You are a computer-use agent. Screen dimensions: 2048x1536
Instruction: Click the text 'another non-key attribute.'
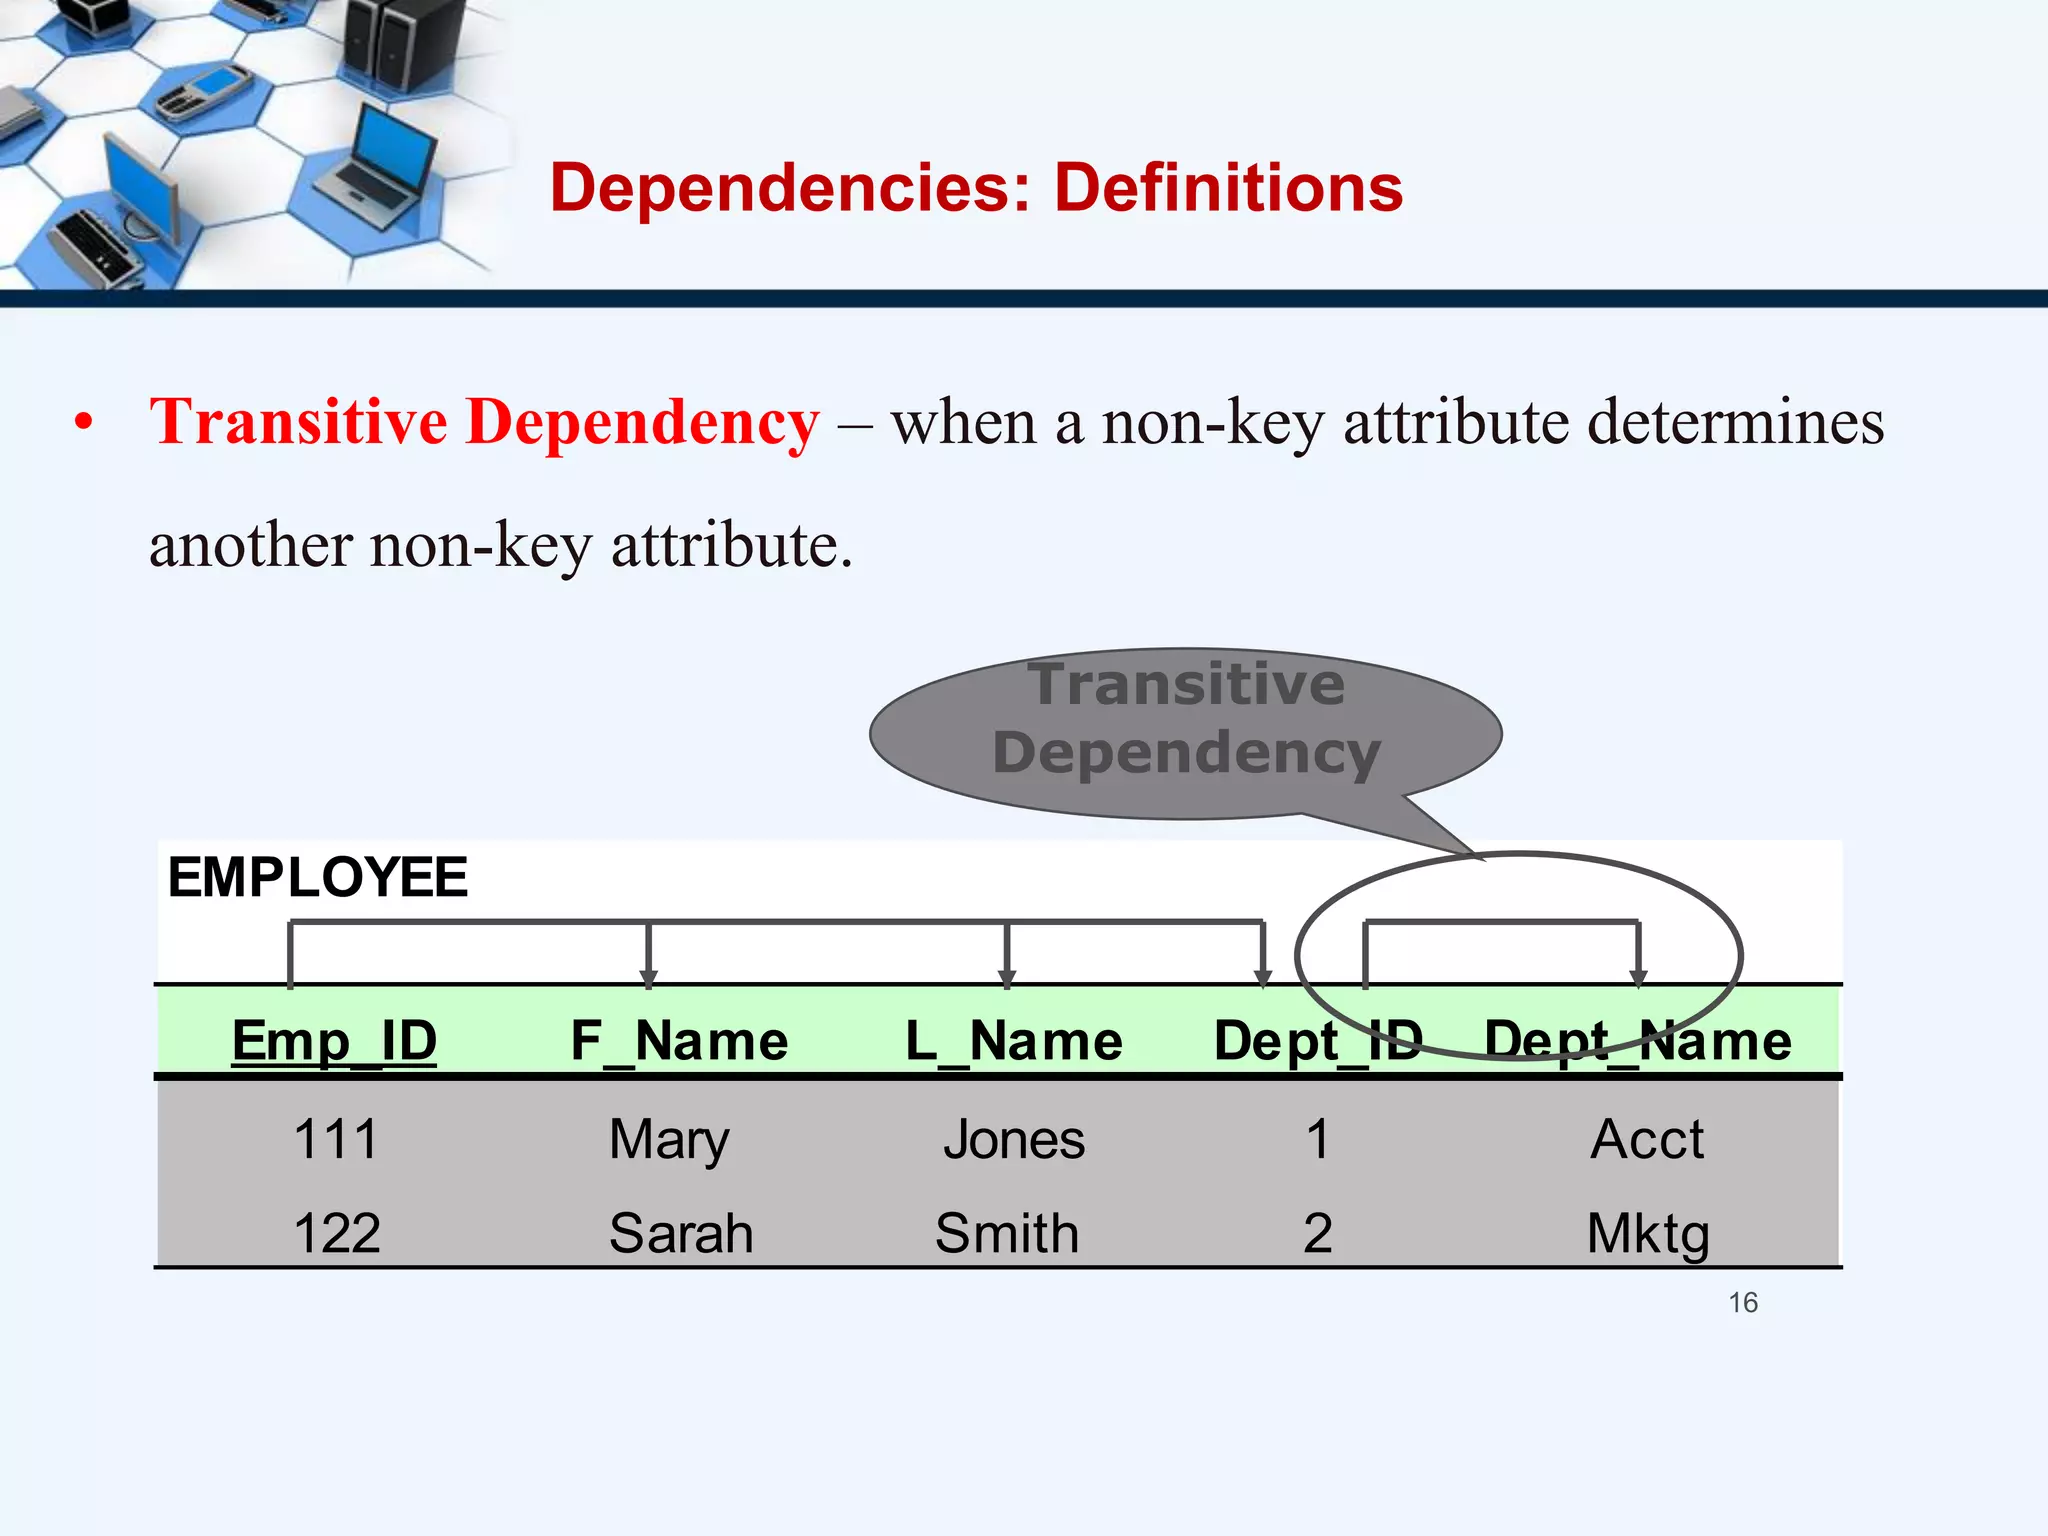[501, 546]
